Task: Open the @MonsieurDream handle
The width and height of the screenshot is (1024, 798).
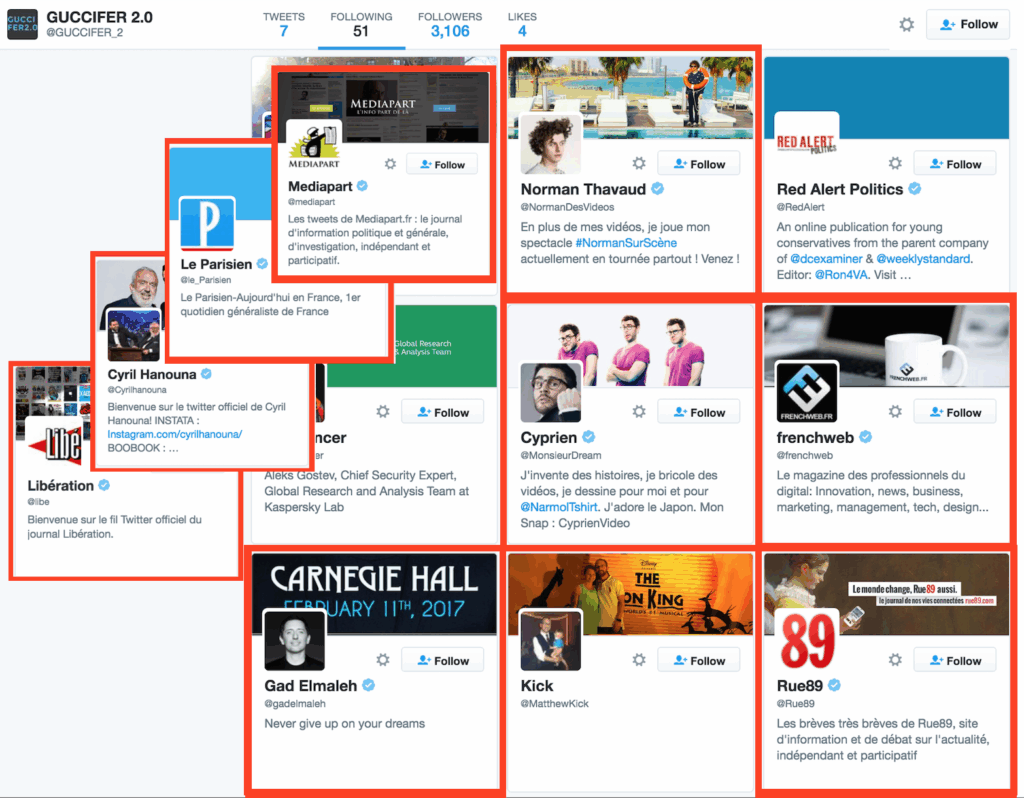Action: point(561,455)
